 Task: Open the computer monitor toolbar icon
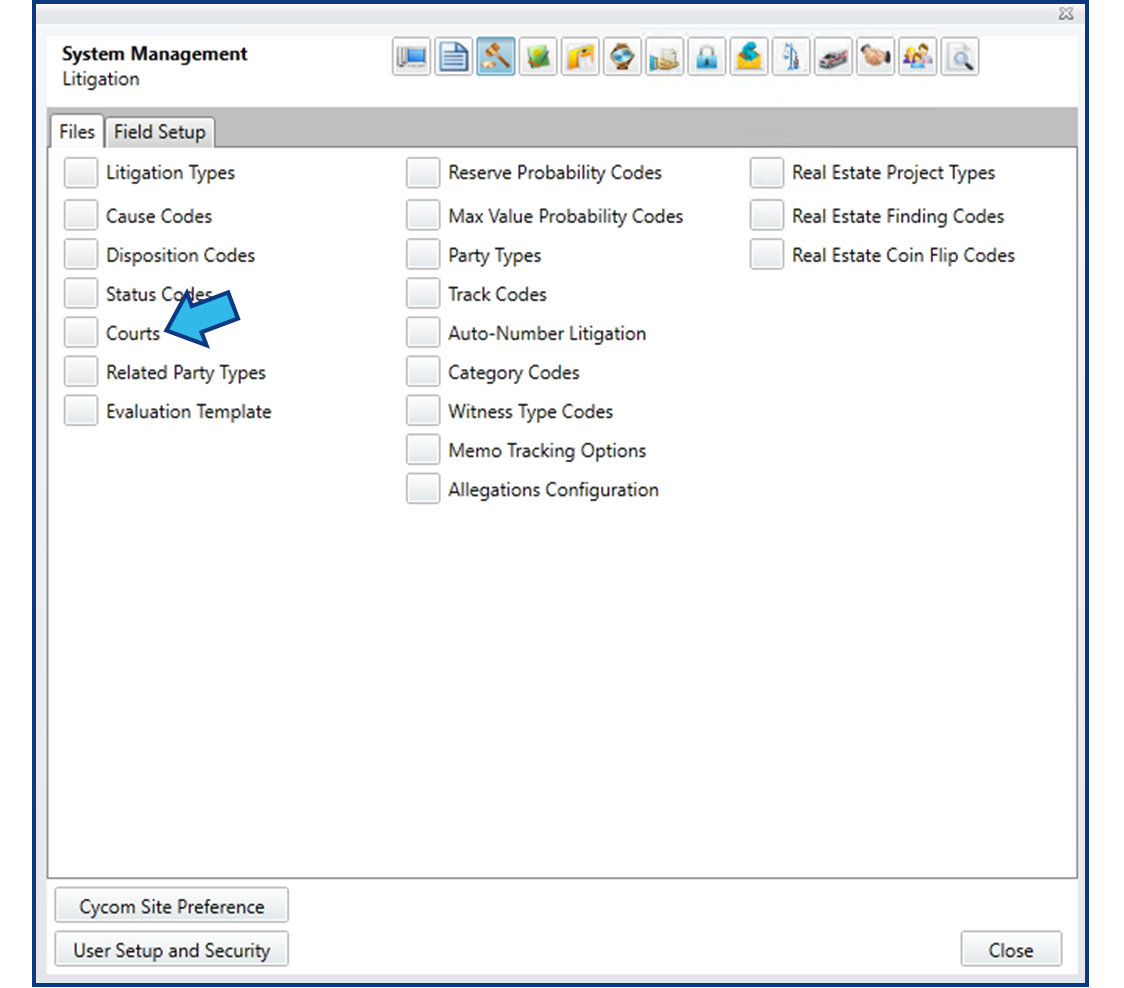[412, 57]
